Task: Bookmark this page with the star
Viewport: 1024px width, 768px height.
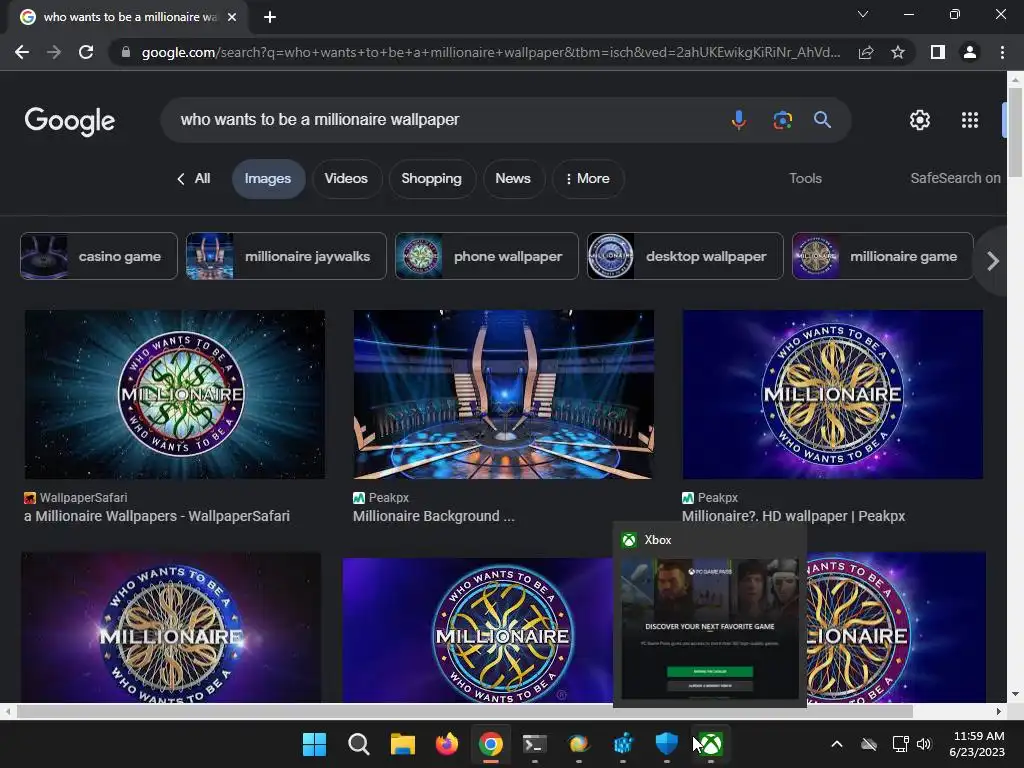Action: click(898, 52)
